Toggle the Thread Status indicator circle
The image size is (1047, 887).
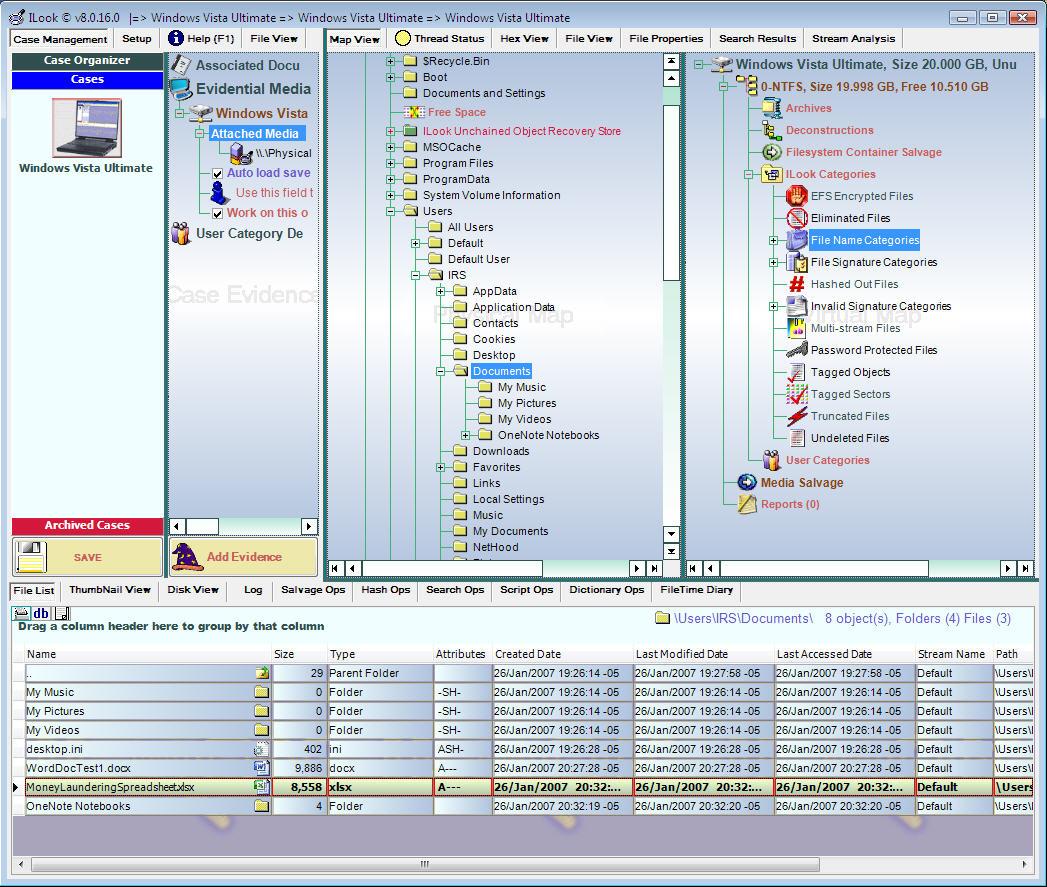pyautogui.click(x=403, y=38)
